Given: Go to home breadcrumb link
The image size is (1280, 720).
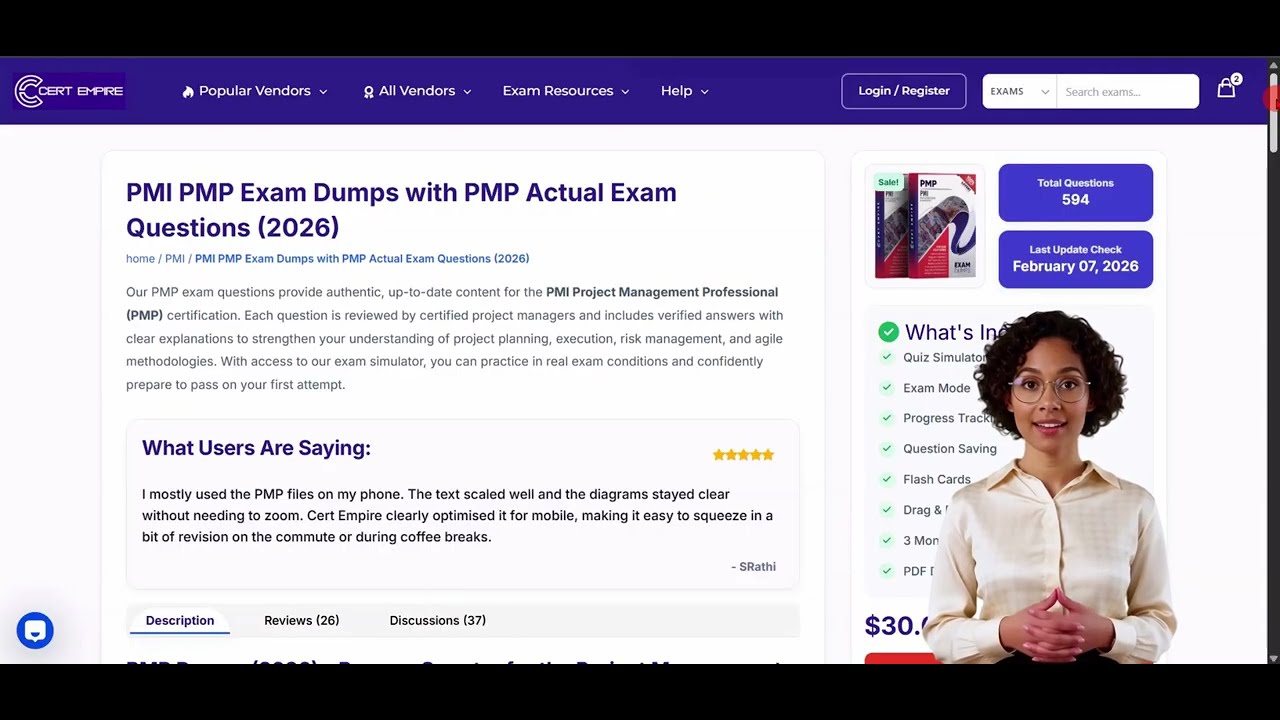Looking at the screenshot, I should (140, 258).
